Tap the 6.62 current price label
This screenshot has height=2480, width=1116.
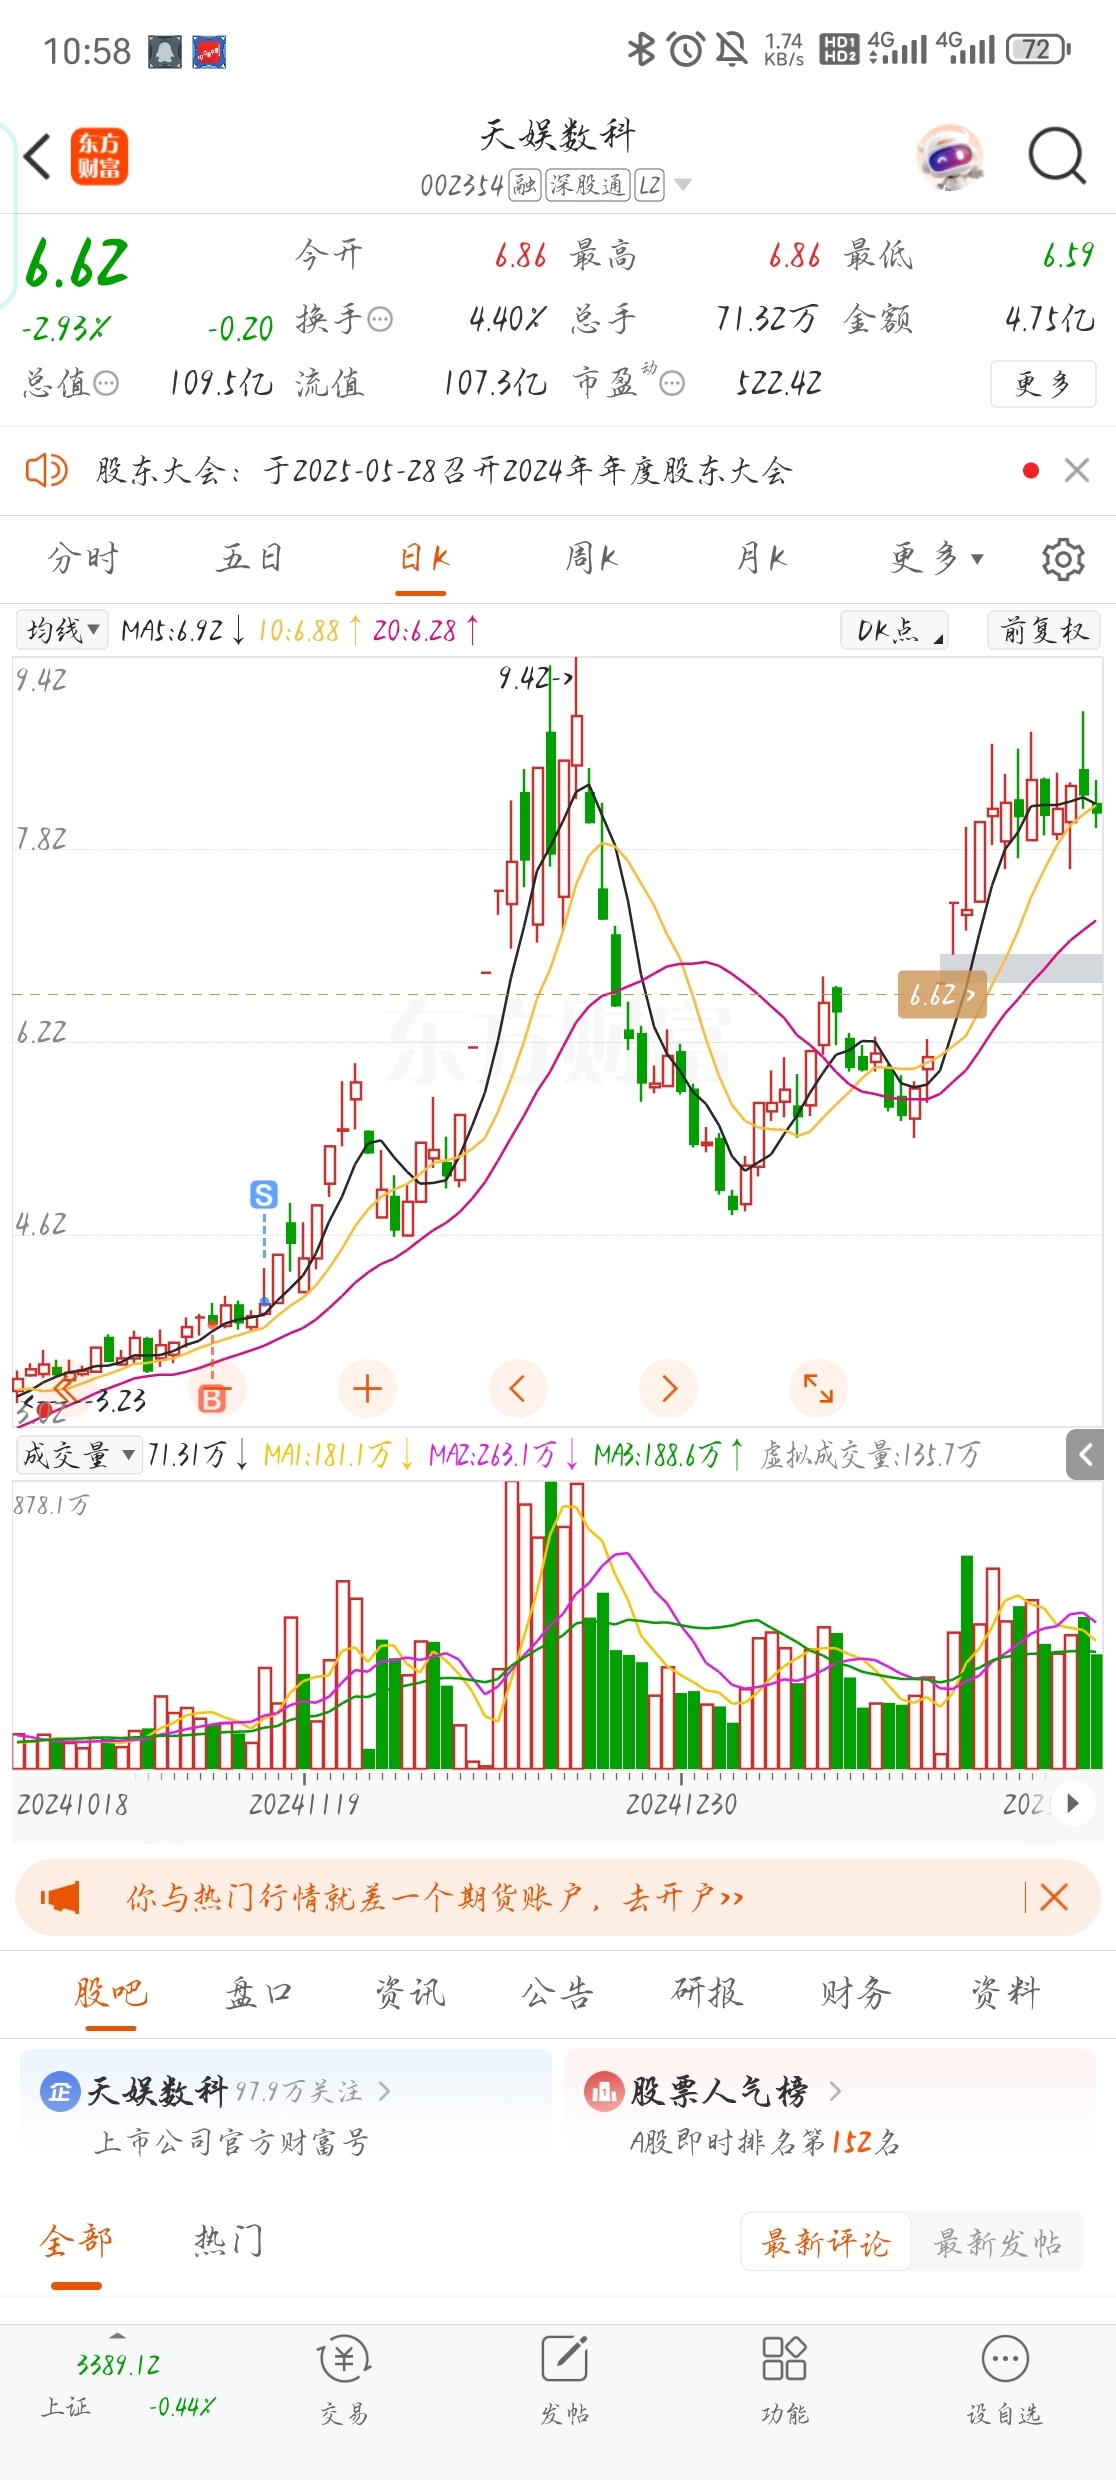(x=942, y=995)
